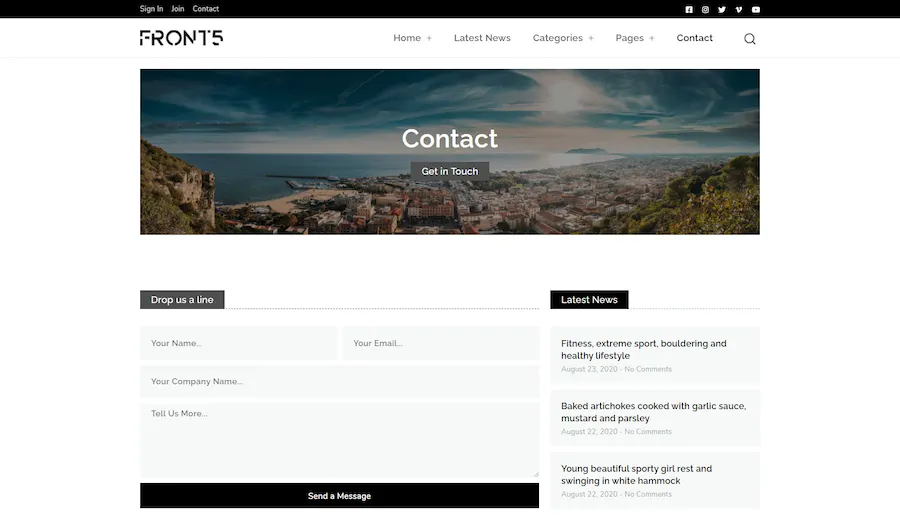Click the Drop us a line heading
The width and height of the screenshot is (900, 531).
pyautogui.click(x=182, y=300)
